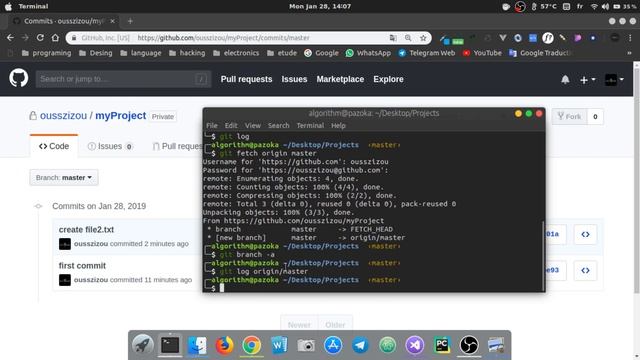640x360 pixels.
Task: Expand the Branch: master dropdown
Action: click(x=64, y=178)
